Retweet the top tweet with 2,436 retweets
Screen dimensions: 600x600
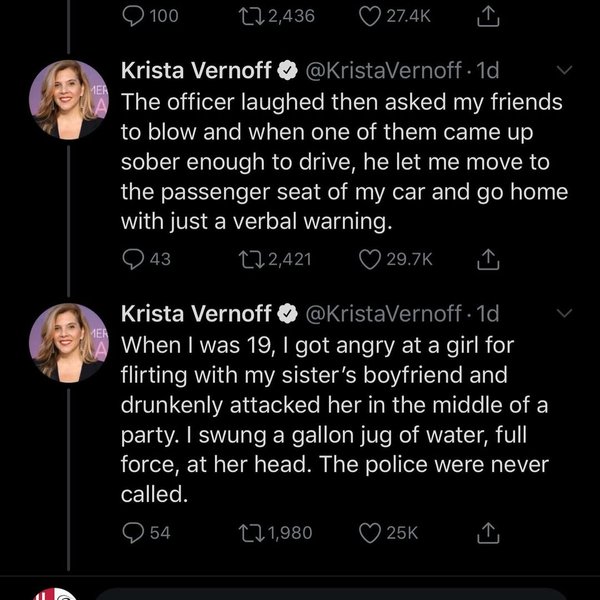pyautogui.click(x=250, y=17)
